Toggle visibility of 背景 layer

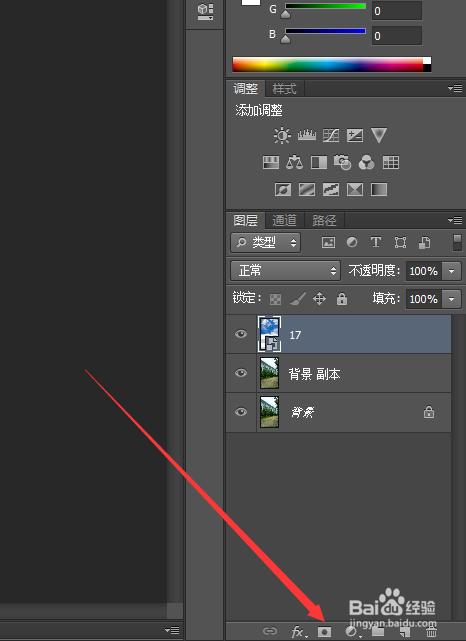[x=241, y=412]
